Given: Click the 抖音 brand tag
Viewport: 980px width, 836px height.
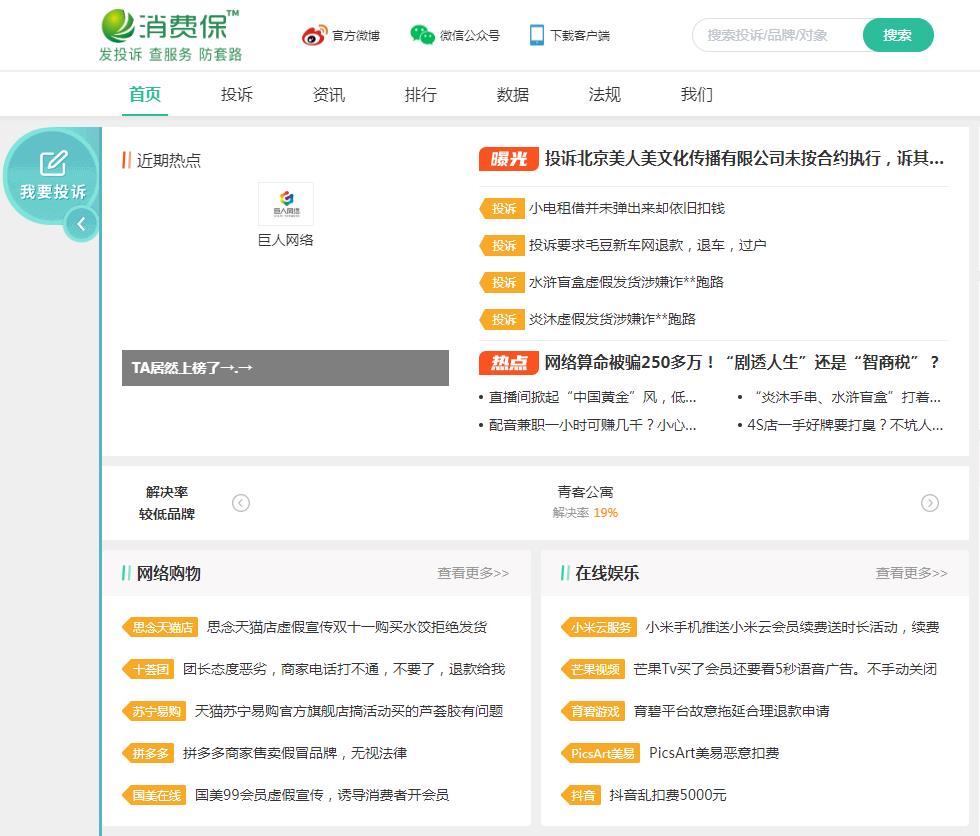Looking at the screenshot, I should point(581,796).
